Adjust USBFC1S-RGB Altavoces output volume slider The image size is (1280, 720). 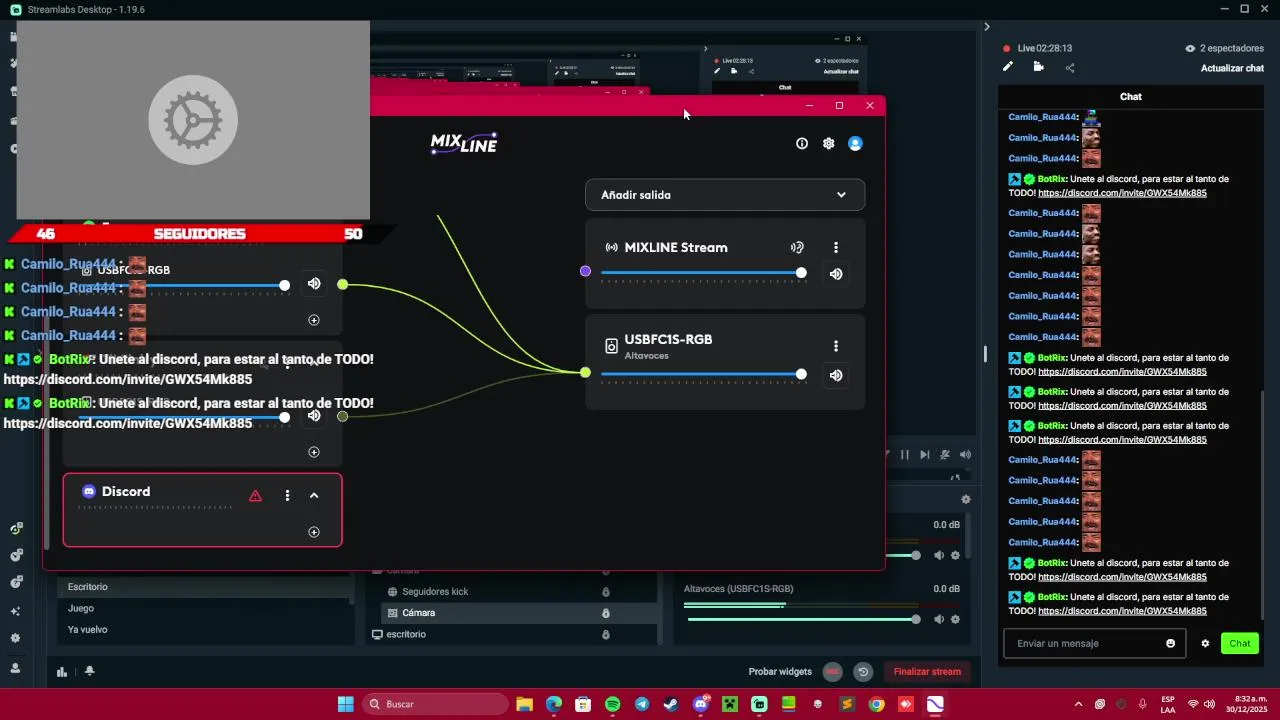click(x=701, y=374)
